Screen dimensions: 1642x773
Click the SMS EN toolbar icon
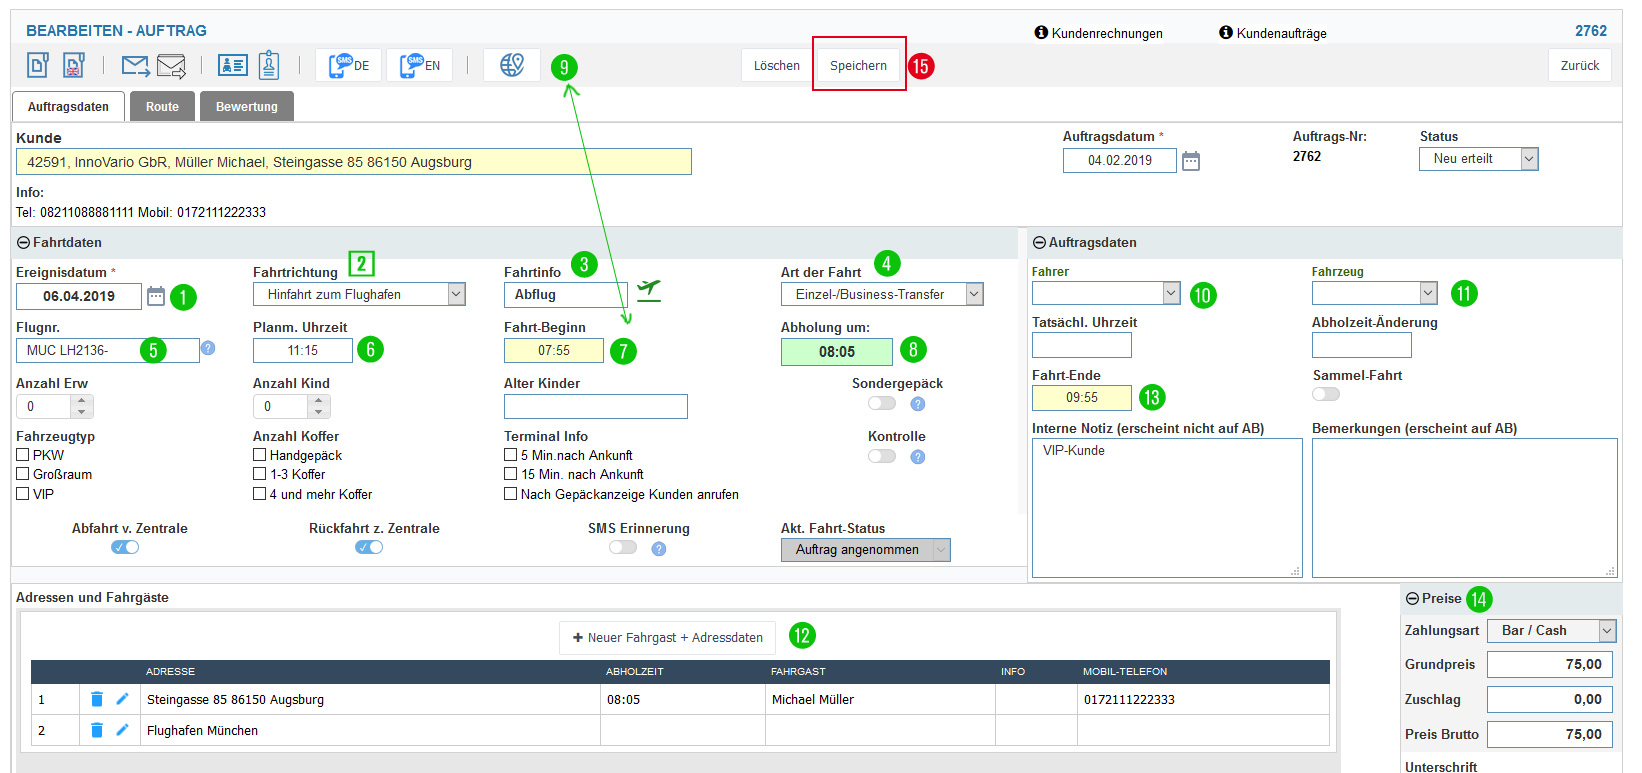(419, 66)
